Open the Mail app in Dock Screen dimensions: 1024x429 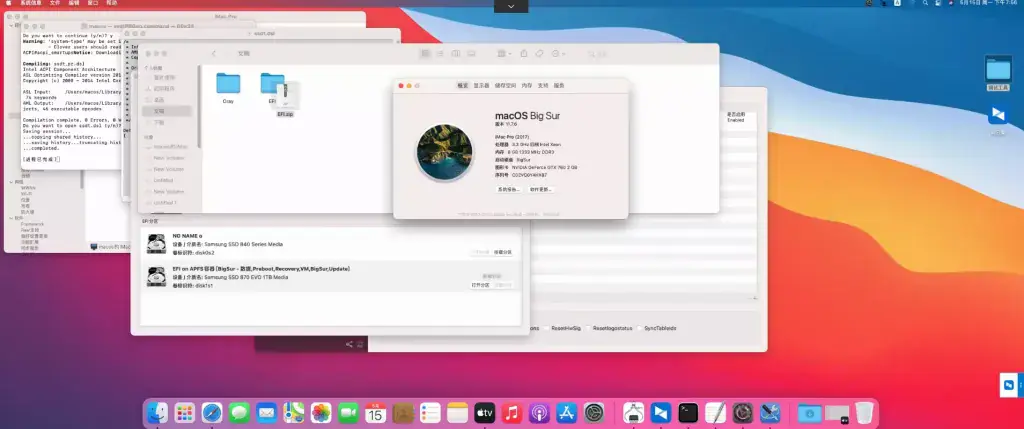(266, 413)
